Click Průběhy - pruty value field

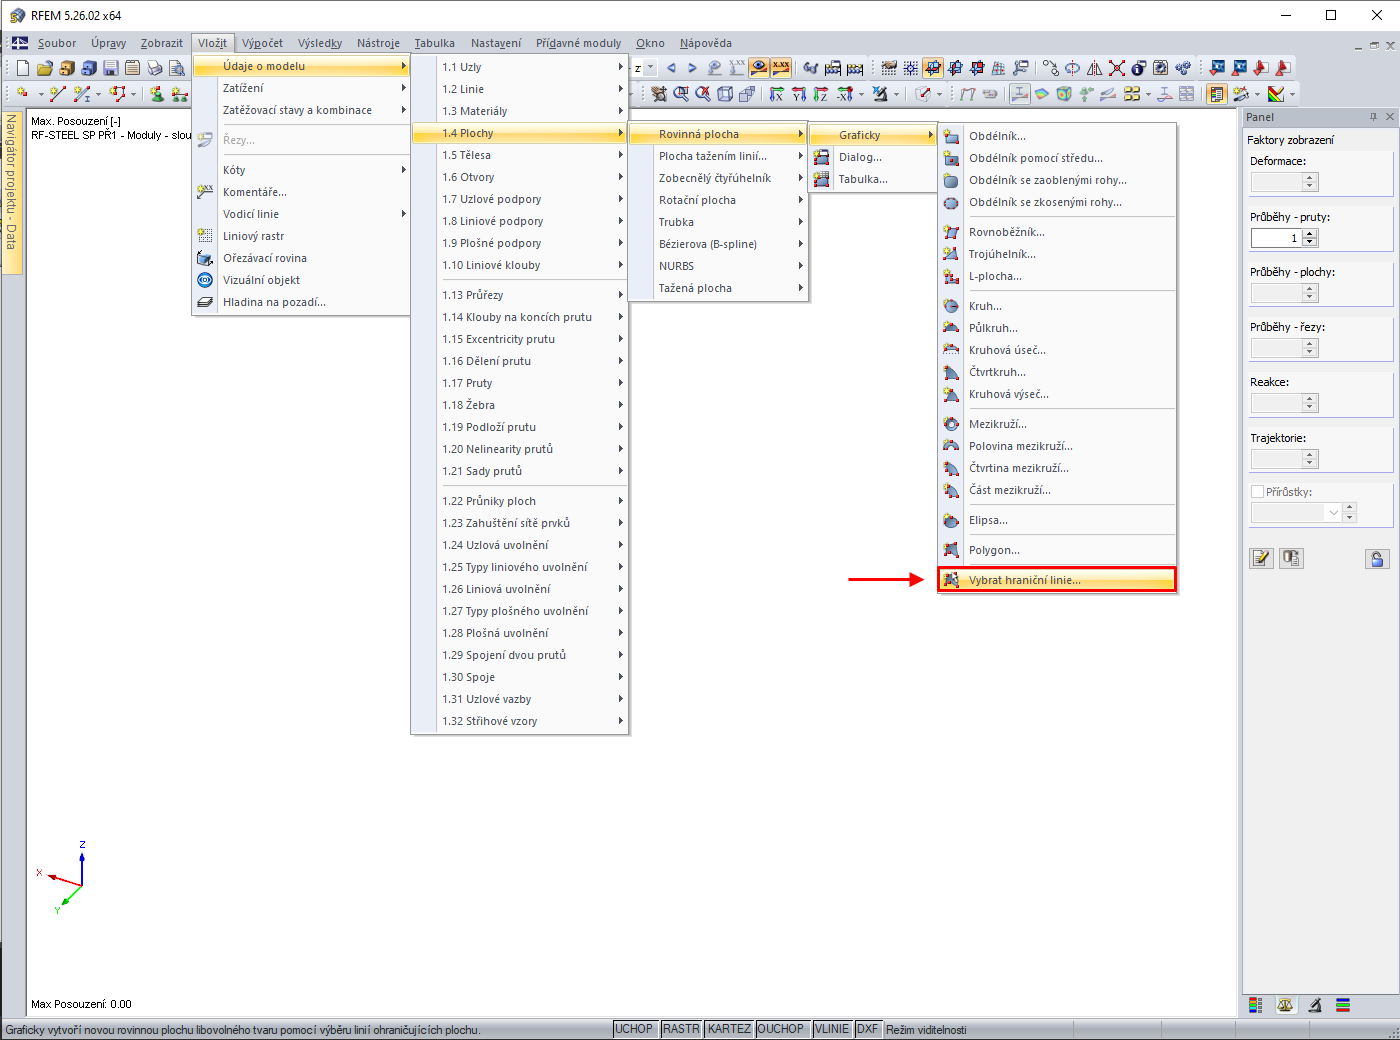pyautogui.click(x=1277, y=238)
